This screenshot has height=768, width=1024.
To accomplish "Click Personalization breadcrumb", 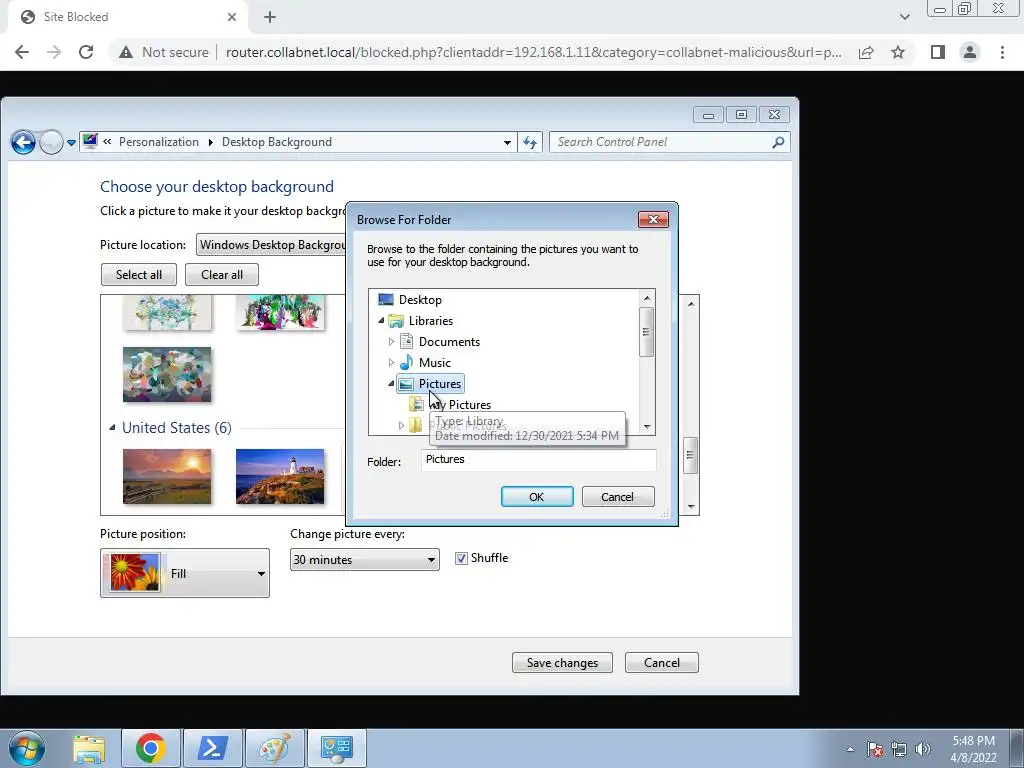I will pos(159,142).
